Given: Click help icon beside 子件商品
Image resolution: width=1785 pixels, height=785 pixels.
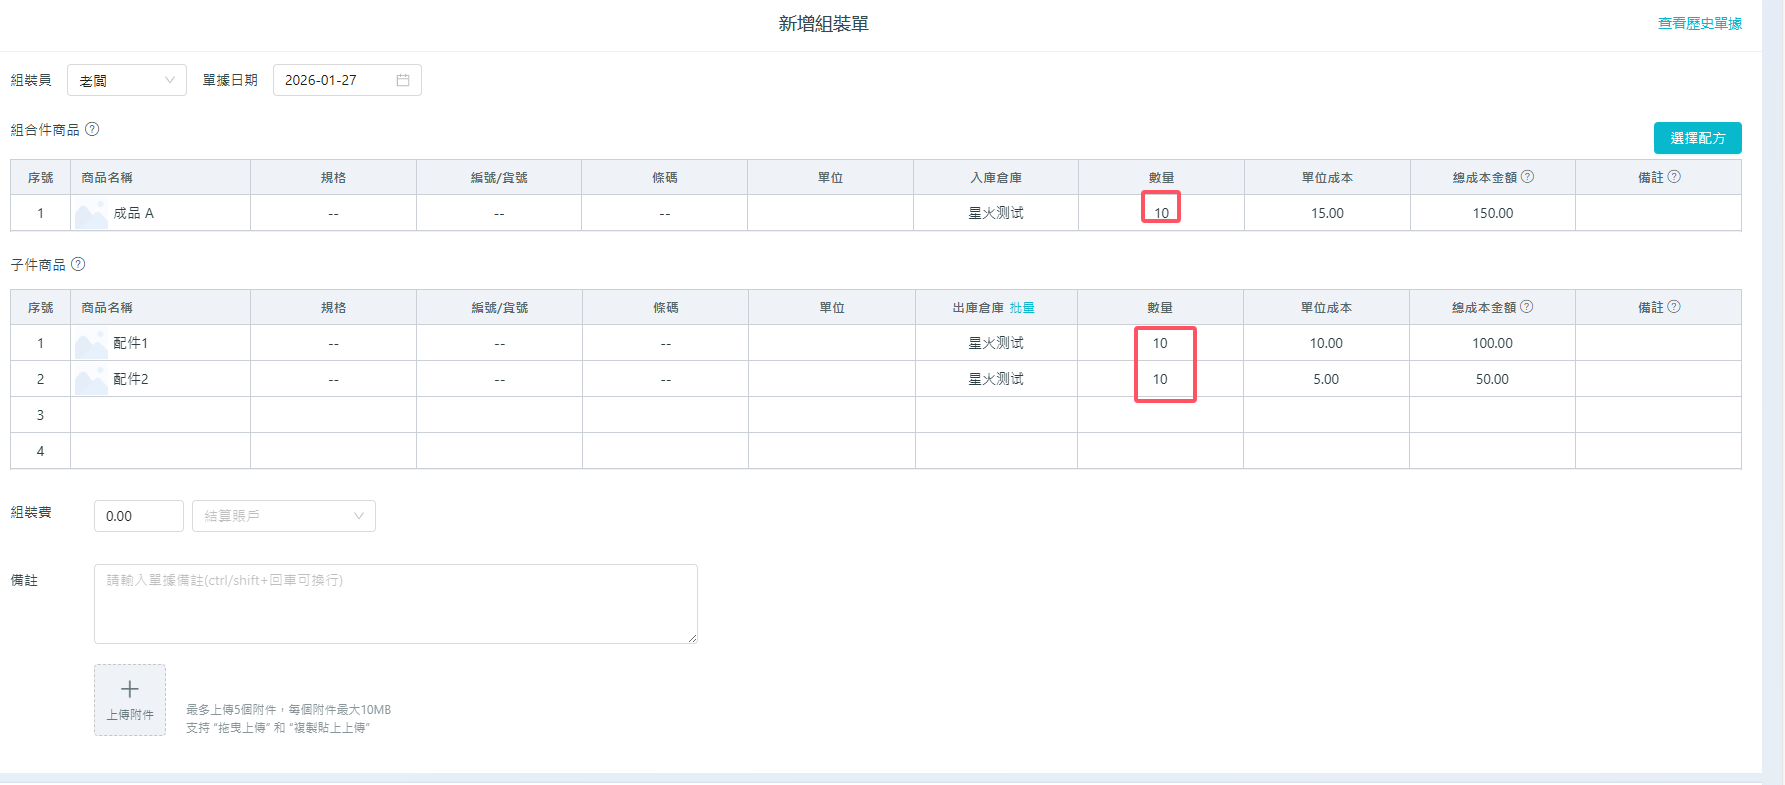Looking at the screenshot, I should tap(78, 264).
